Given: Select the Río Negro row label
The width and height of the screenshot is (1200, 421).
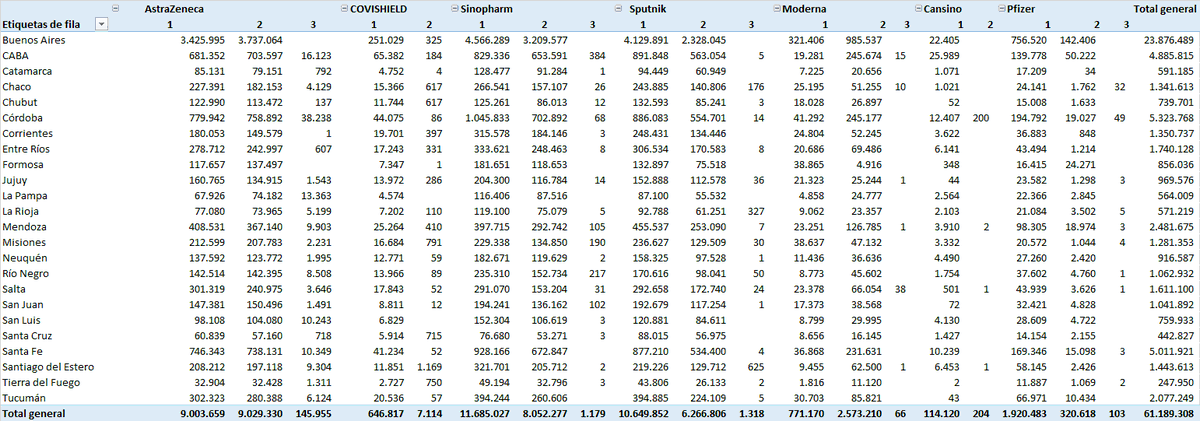Looking at the screenshot, I should pos(25,273).
